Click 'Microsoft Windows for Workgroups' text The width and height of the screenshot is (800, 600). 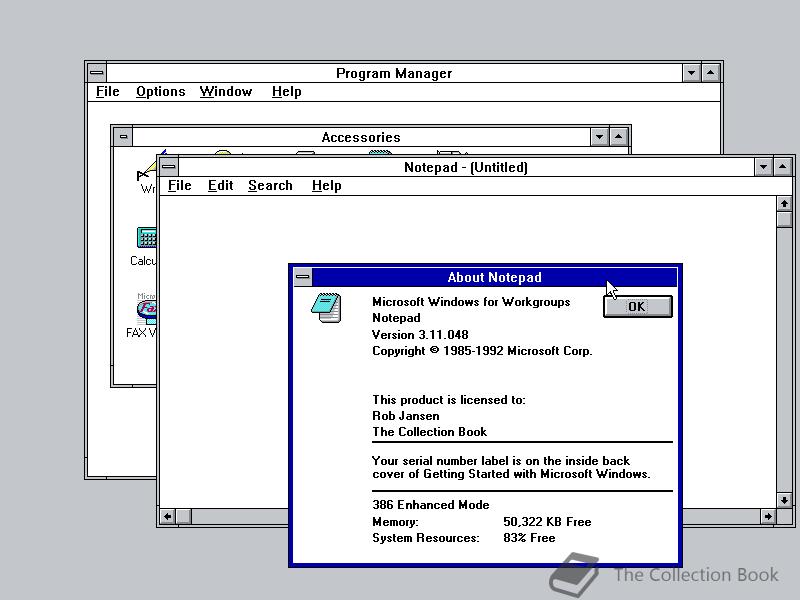[x=471, y=302]
